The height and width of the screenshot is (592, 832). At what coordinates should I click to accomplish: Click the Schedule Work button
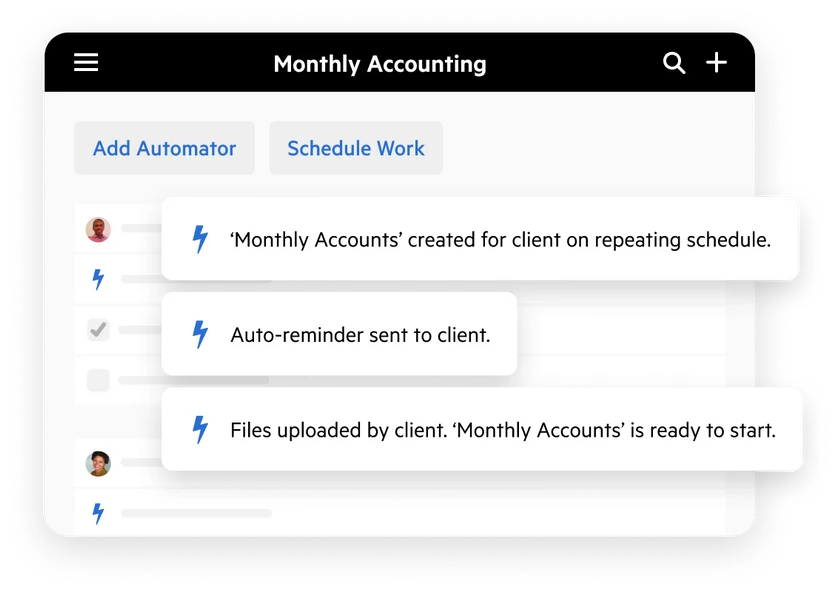coord(356,148)
